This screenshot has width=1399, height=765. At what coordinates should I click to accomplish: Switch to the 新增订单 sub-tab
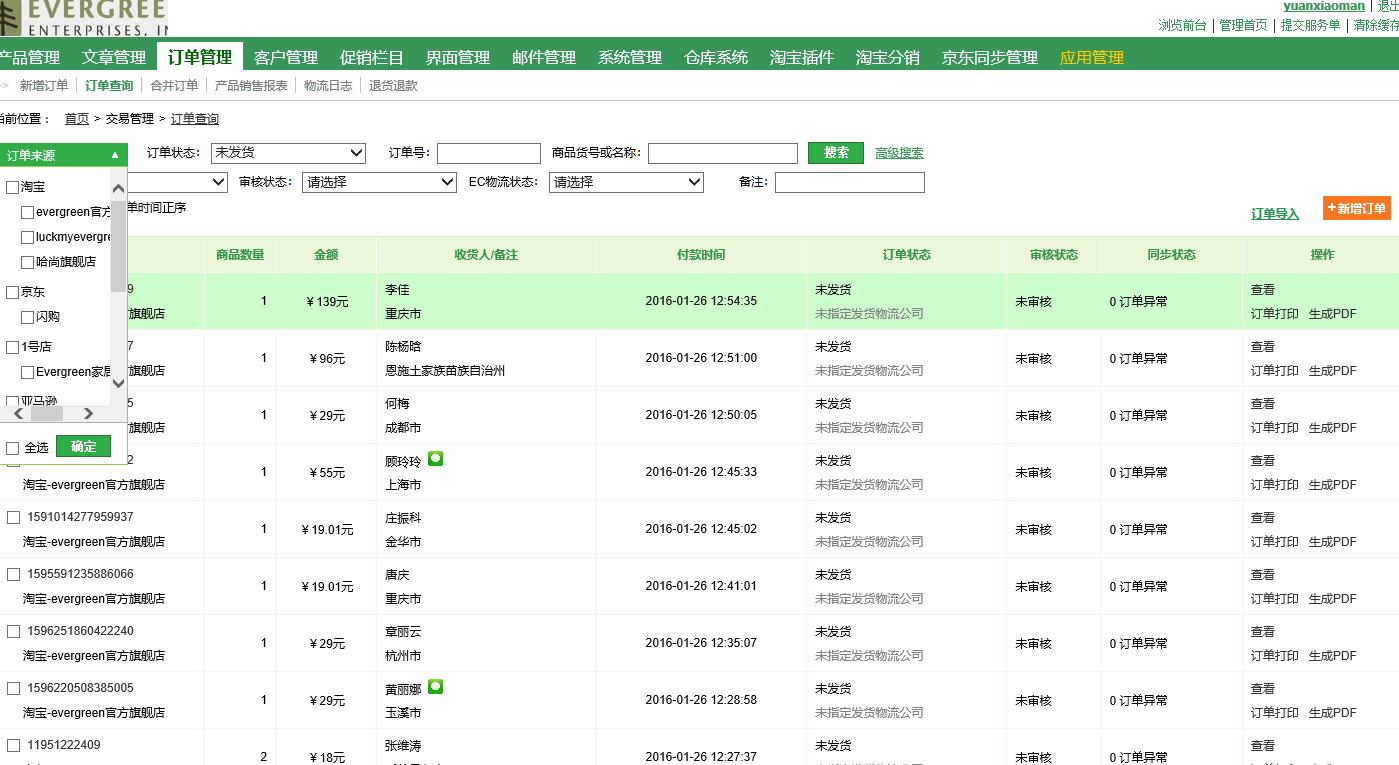[x=44, y=86]
